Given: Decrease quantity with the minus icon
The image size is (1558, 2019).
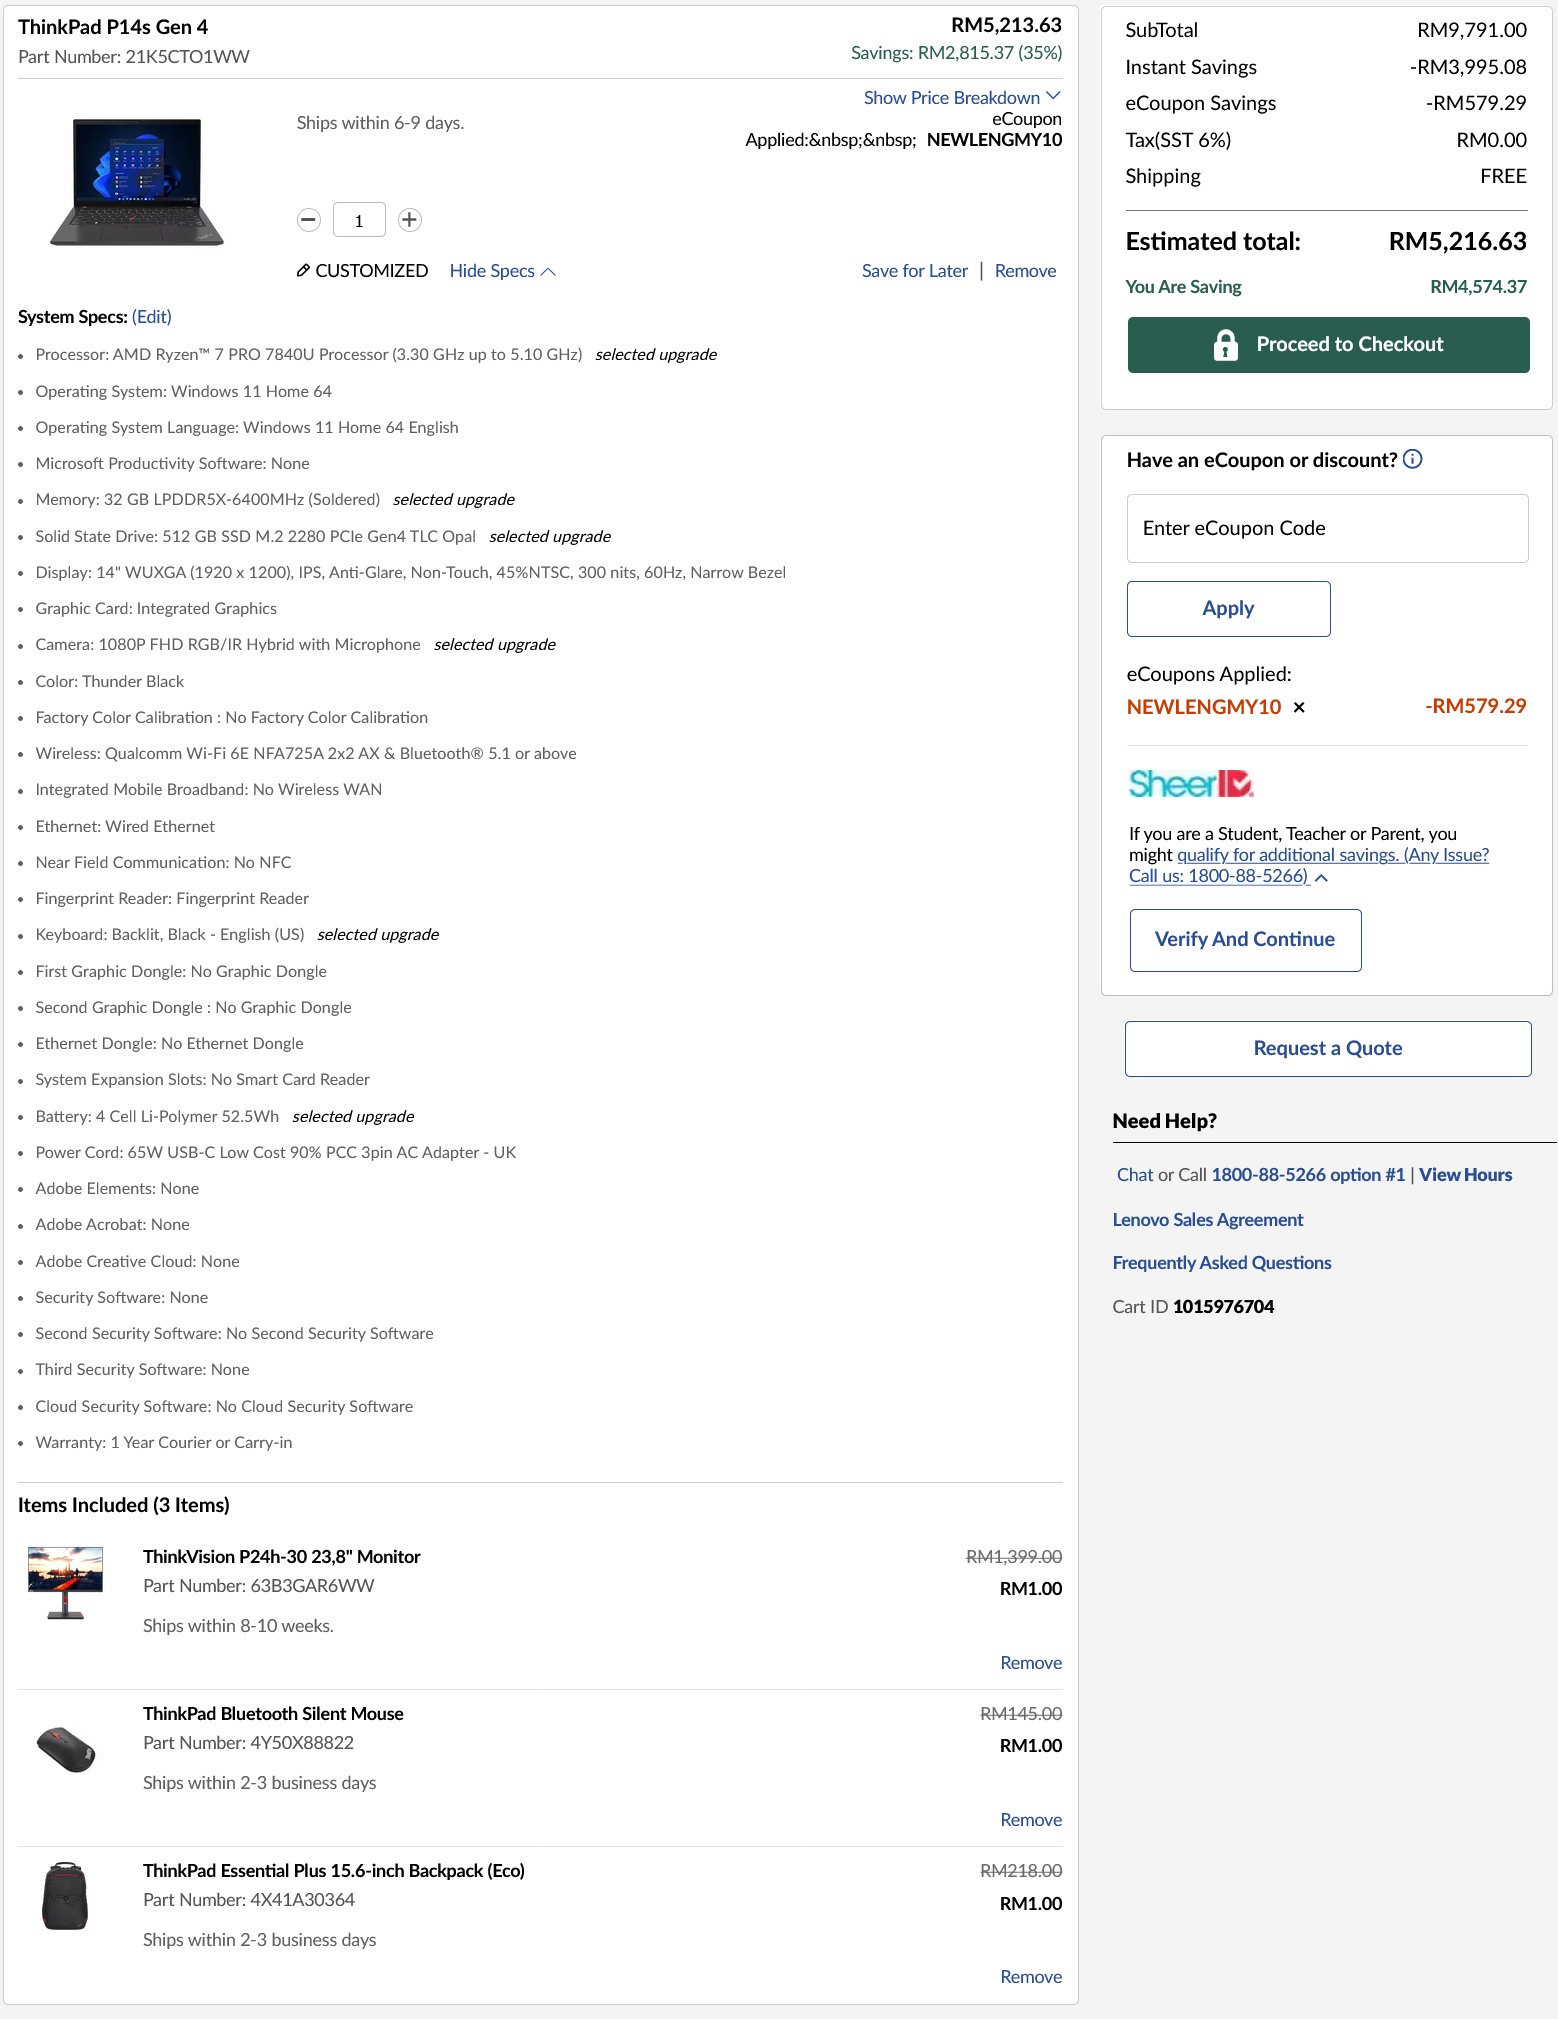Looking at the screenshot, I should pos(309,220).
